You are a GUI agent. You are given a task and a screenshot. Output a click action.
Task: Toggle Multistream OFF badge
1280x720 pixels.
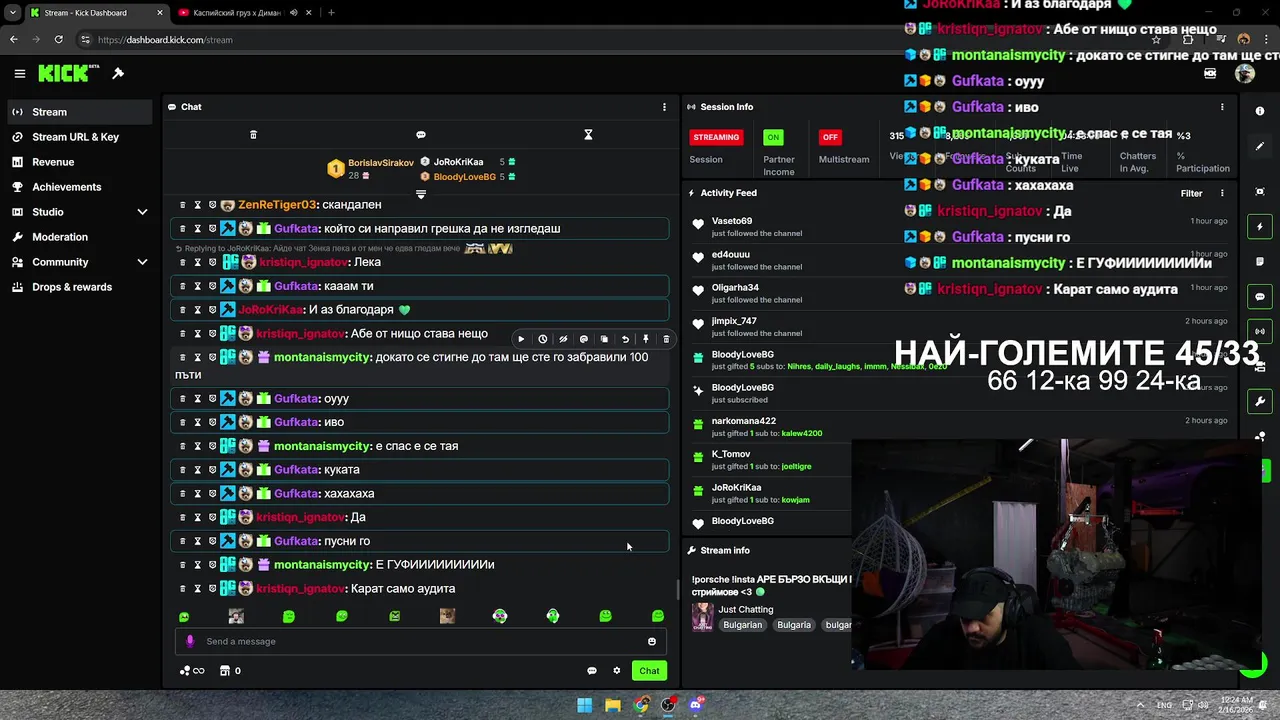830,137
